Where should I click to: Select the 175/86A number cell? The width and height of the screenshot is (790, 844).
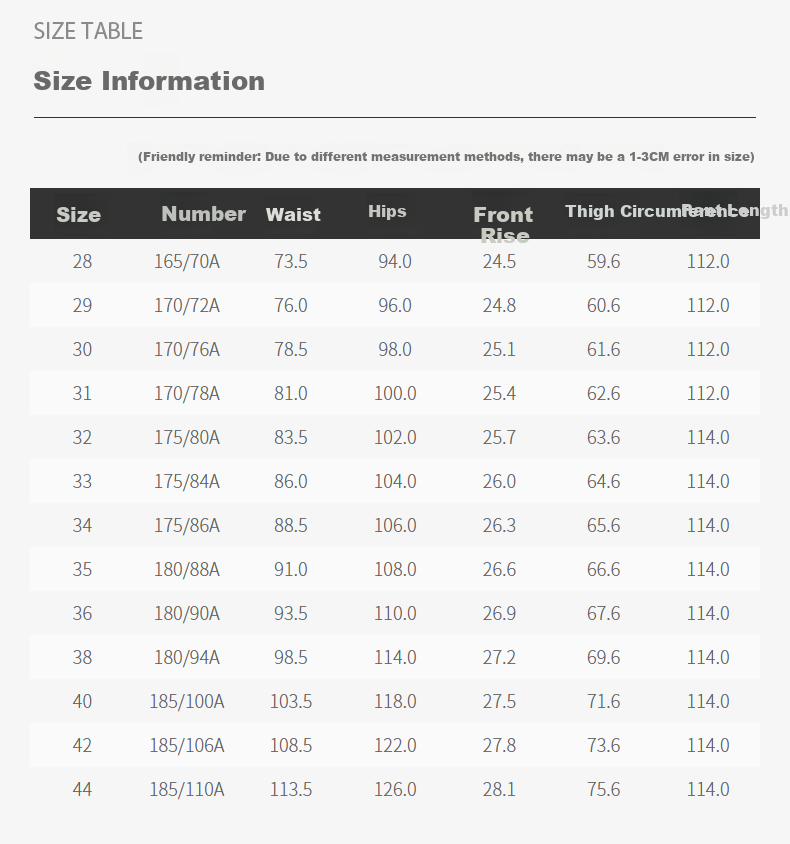187,526
